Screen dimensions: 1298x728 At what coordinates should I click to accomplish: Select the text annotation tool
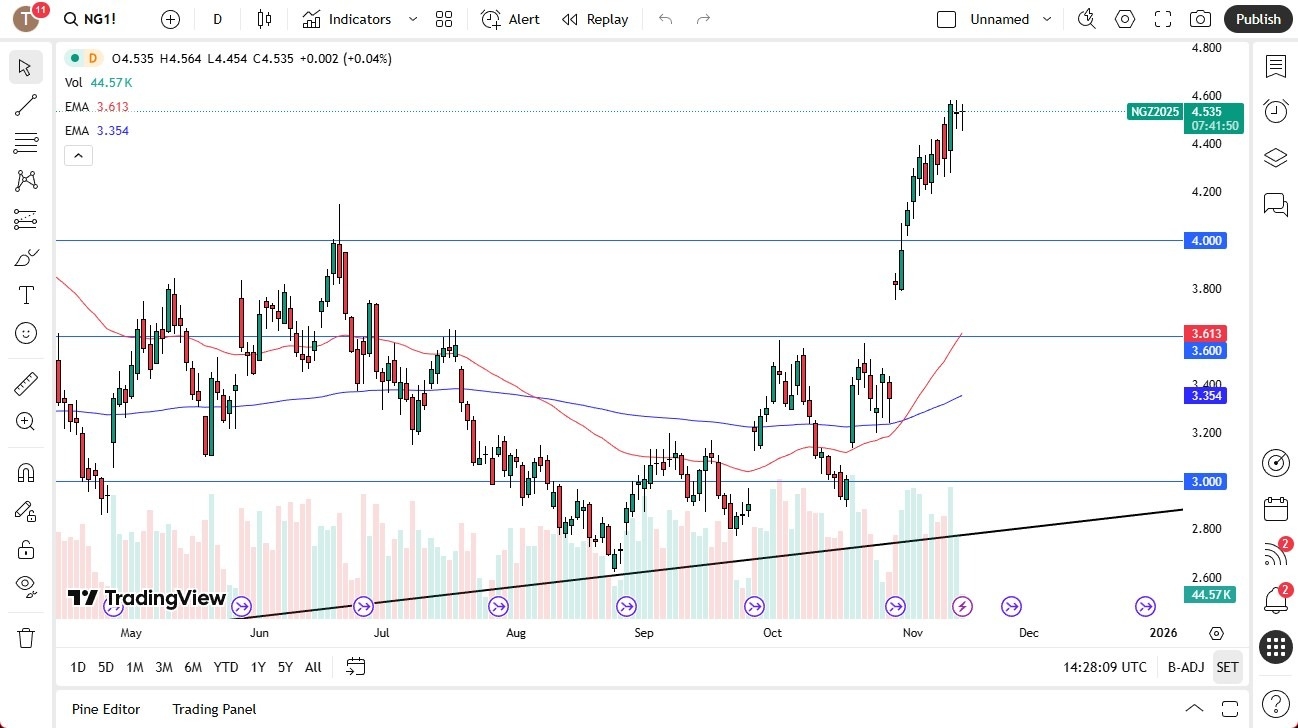[x=26, y=295]
